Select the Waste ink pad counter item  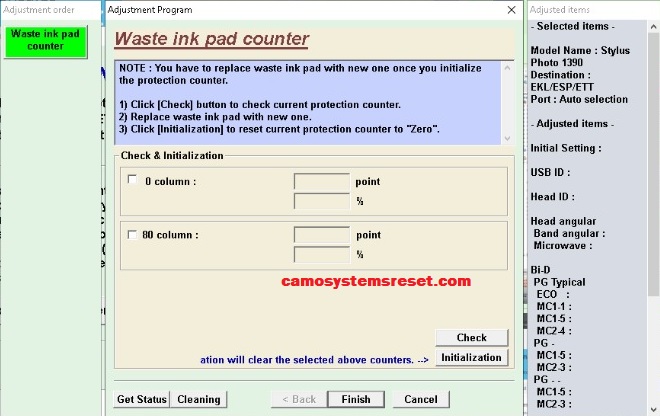click(x=45, y=41)
